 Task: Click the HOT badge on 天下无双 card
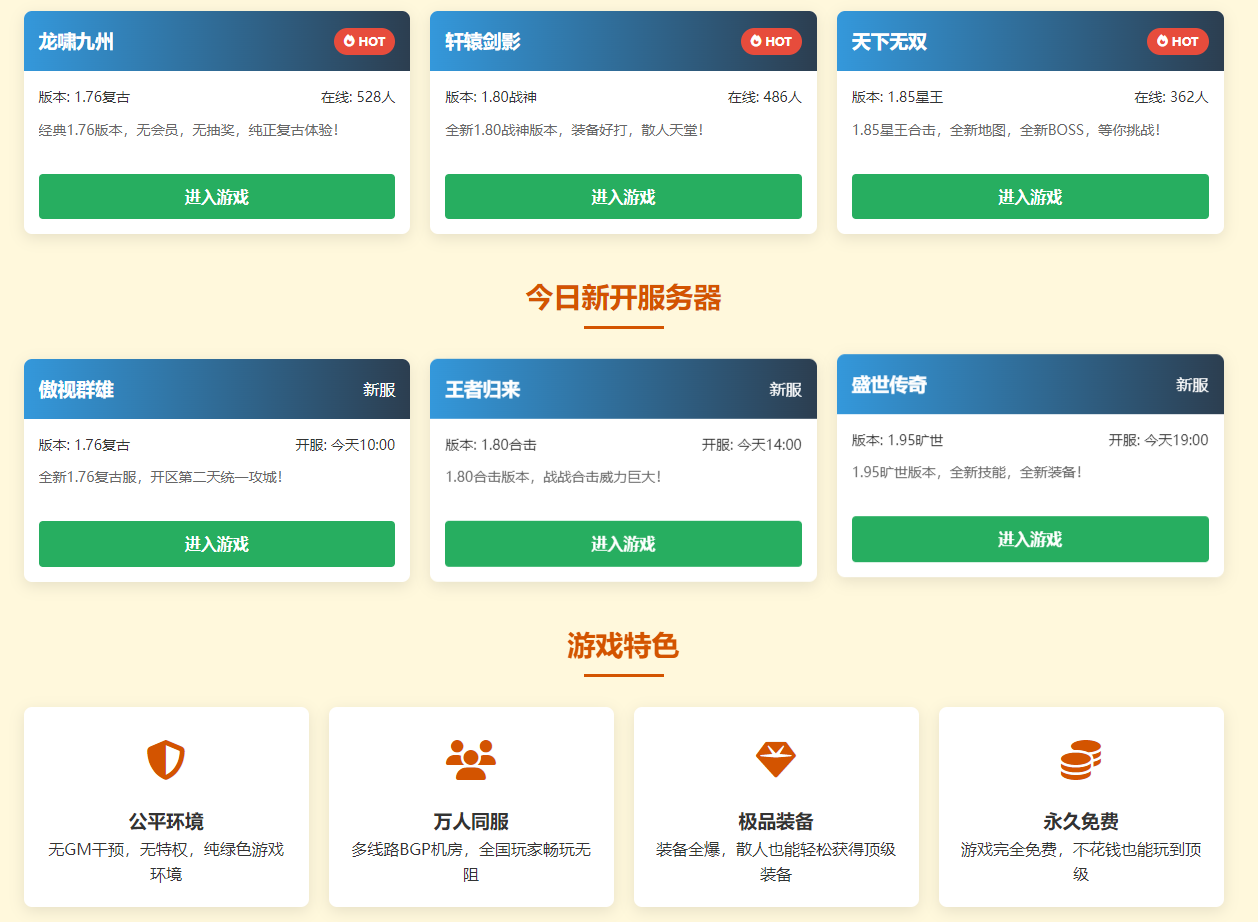pyautogui.click(x=1178, y=41)
